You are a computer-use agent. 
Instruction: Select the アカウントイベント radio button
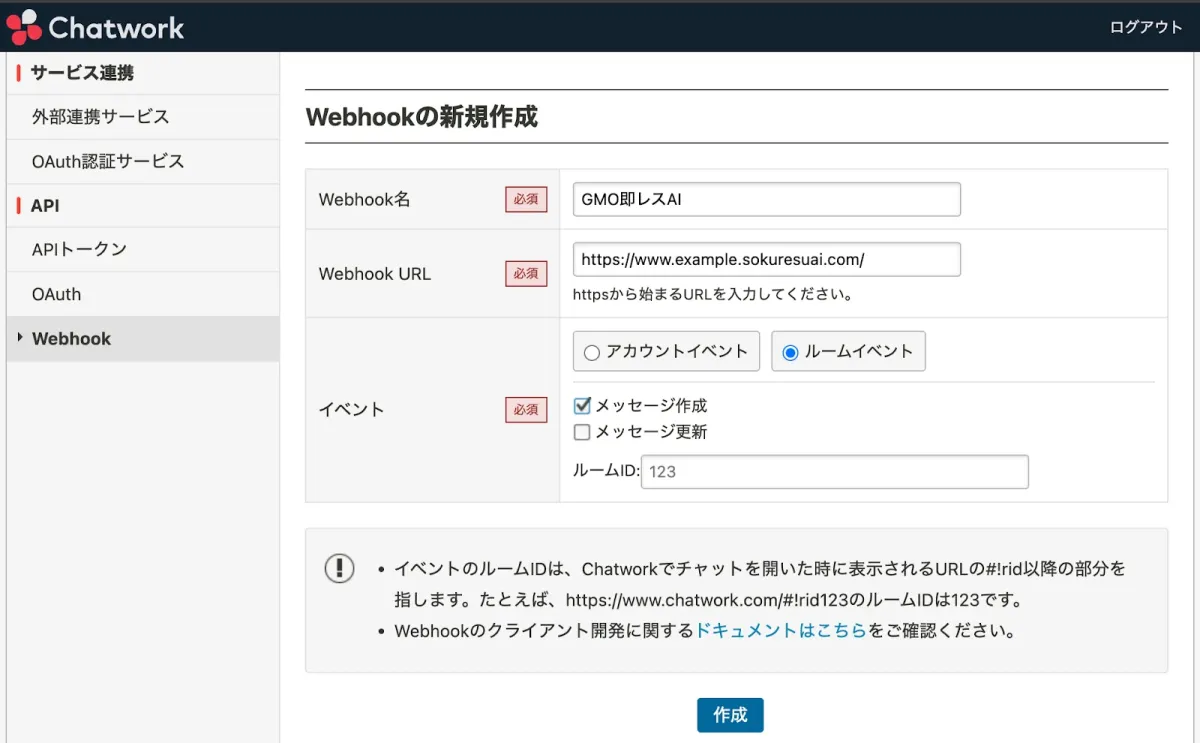pos(591,352)
